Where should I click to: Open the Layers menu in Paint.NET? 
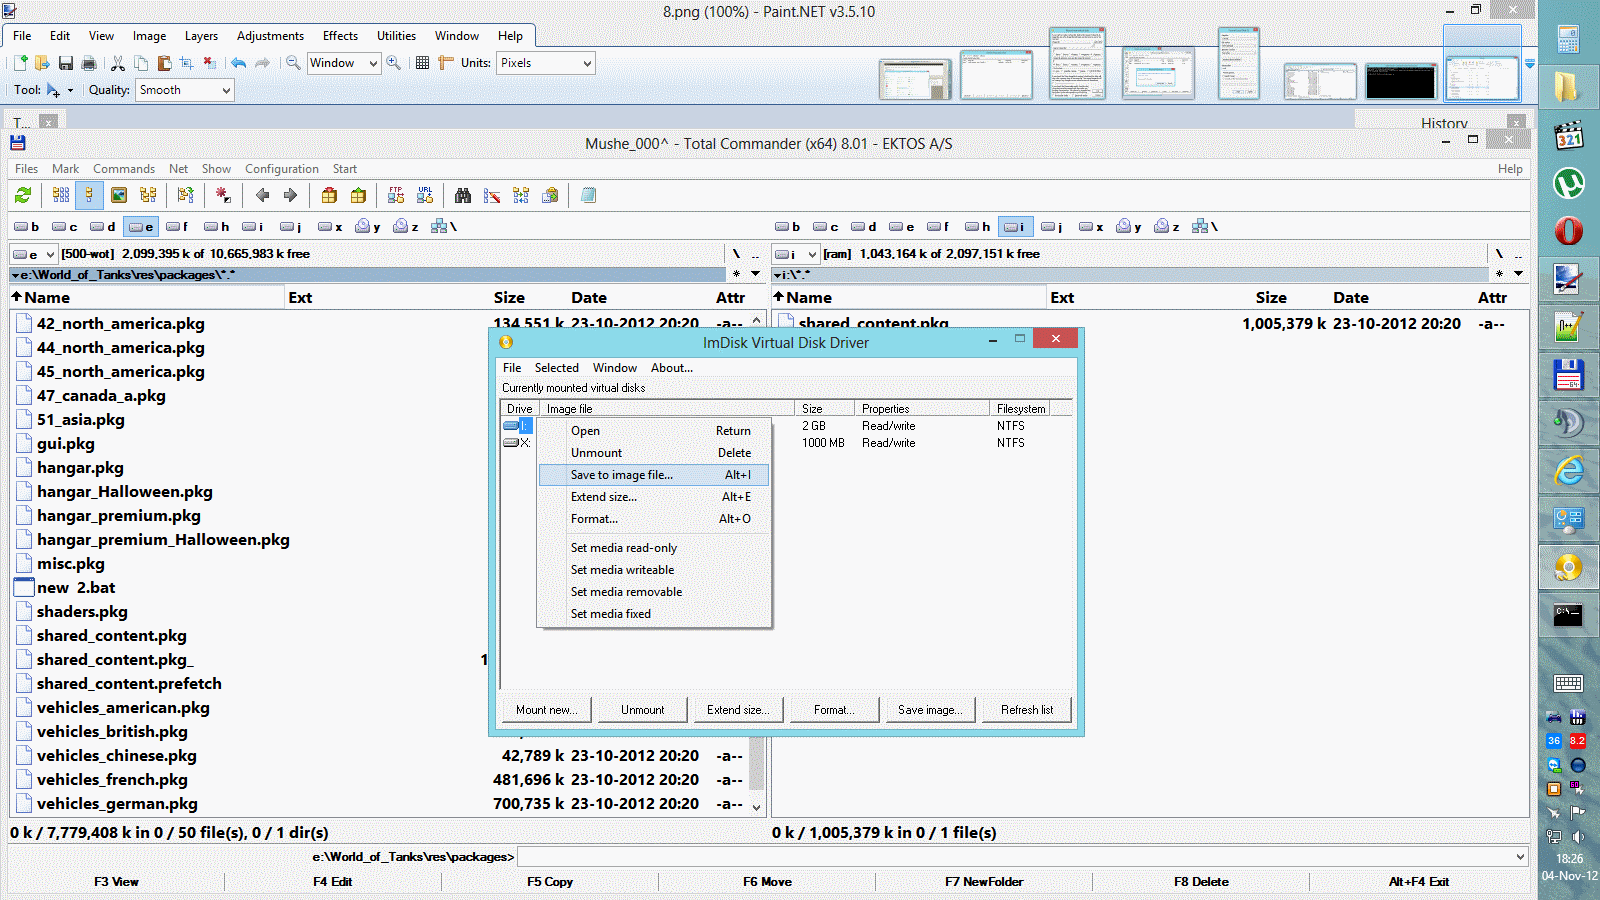click(201, 36)
